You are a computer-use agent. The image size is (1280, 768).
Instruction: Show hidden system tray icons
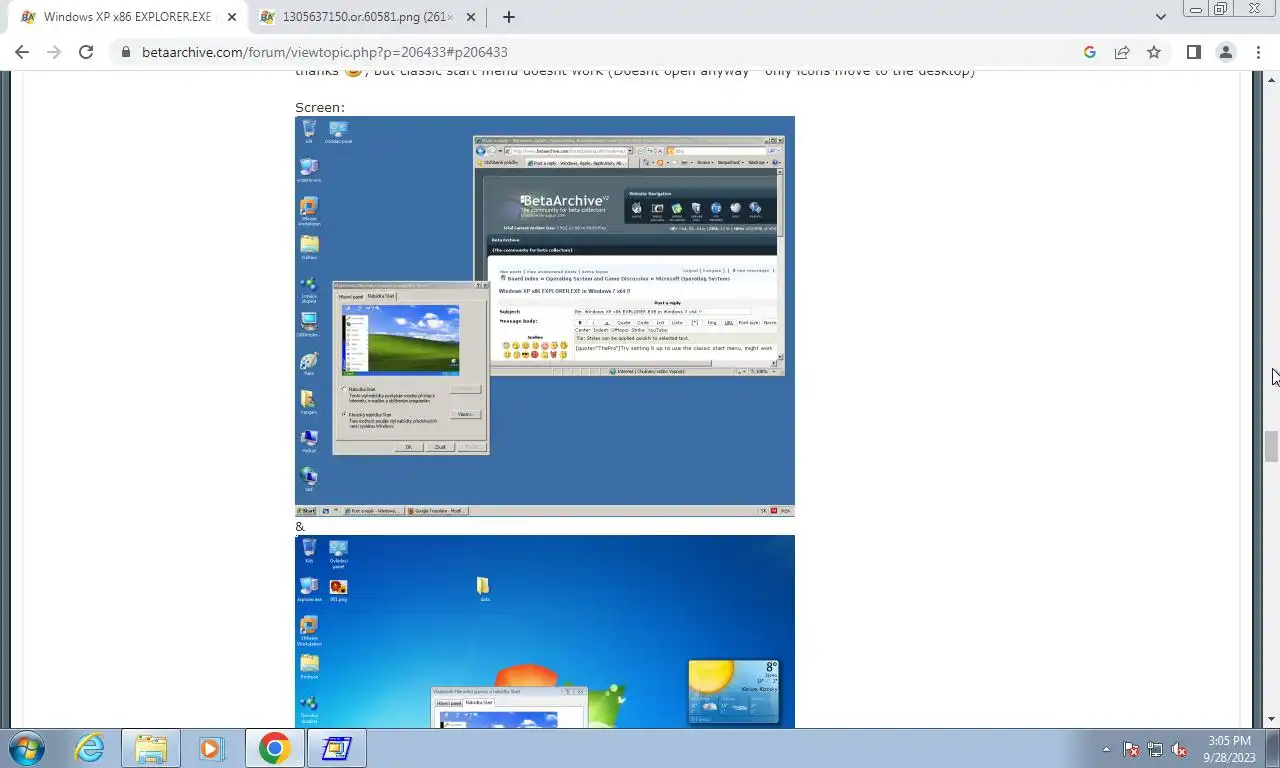(x=1106, y=749)
